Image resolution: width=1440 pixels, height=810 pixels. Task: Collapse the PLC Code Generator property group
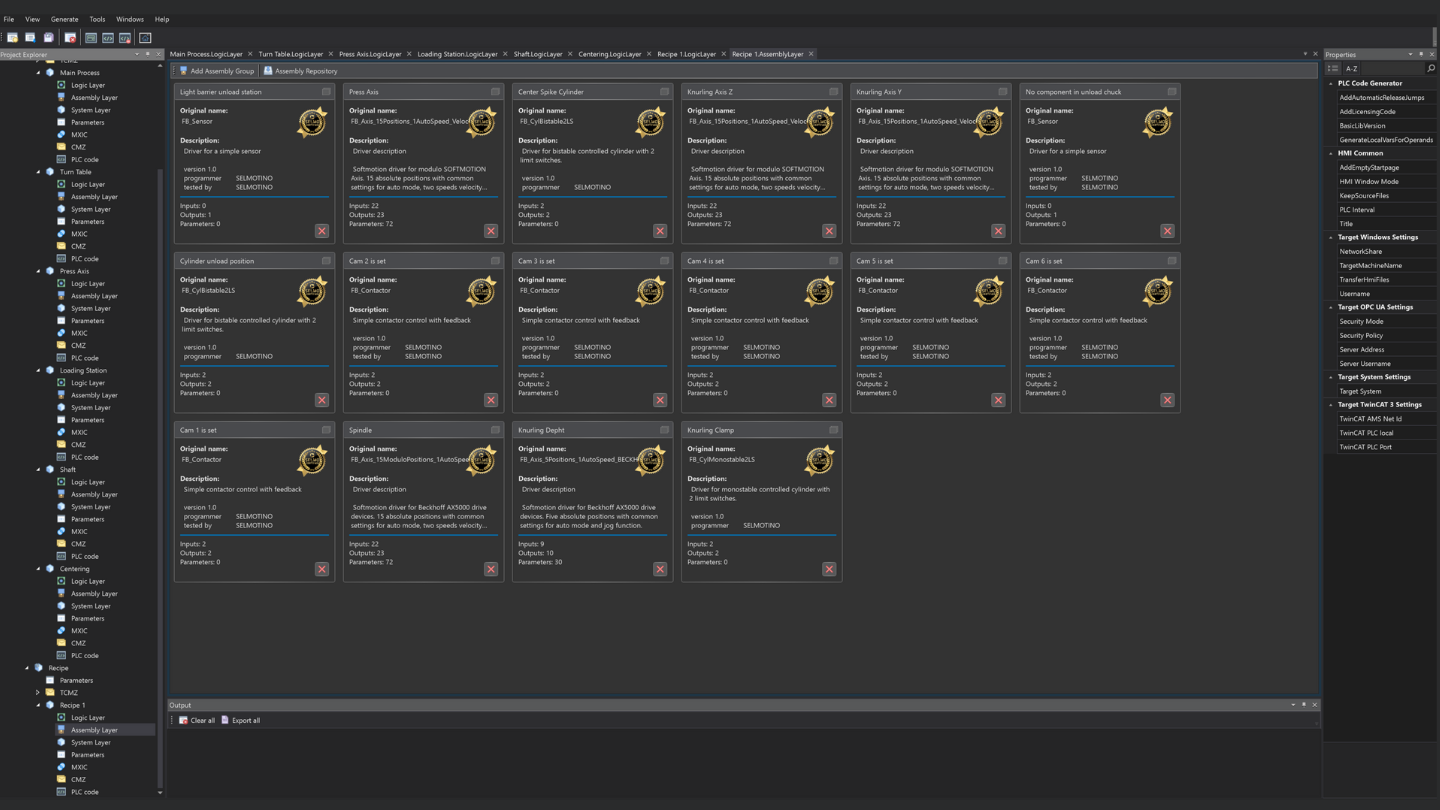[x=1331, y=84]
